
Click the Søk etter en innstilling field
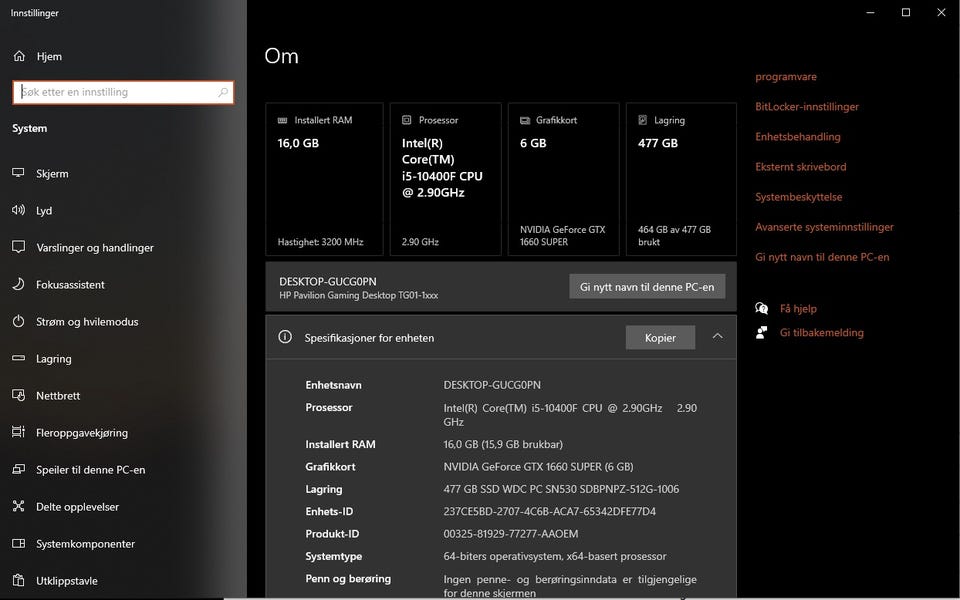pos(123,92)
